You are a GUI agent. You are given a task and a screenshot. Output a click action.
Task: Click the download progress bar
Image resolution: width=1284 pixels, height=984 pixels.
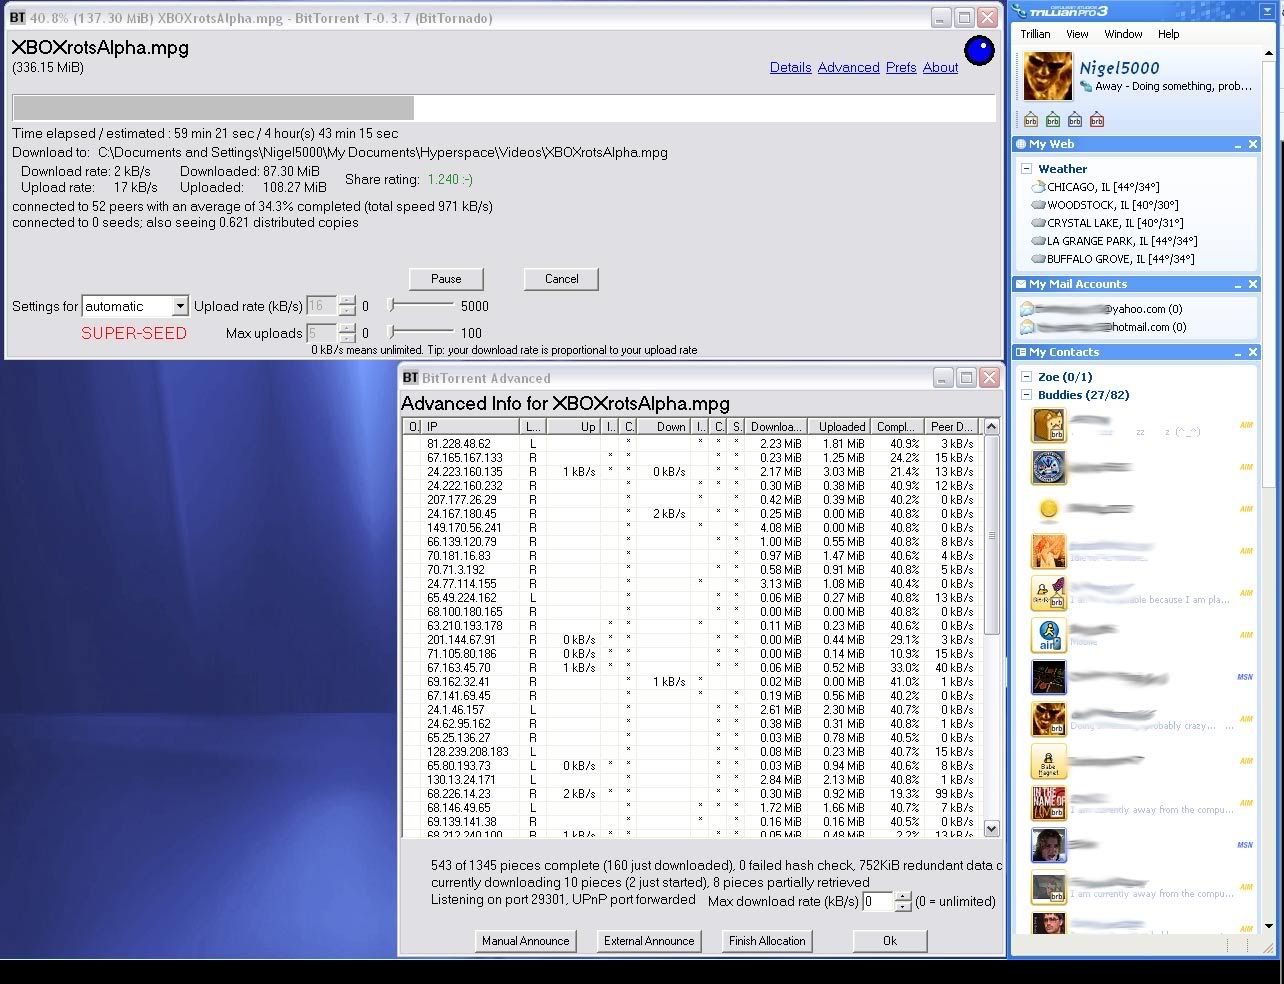click(x=504, y=108)
